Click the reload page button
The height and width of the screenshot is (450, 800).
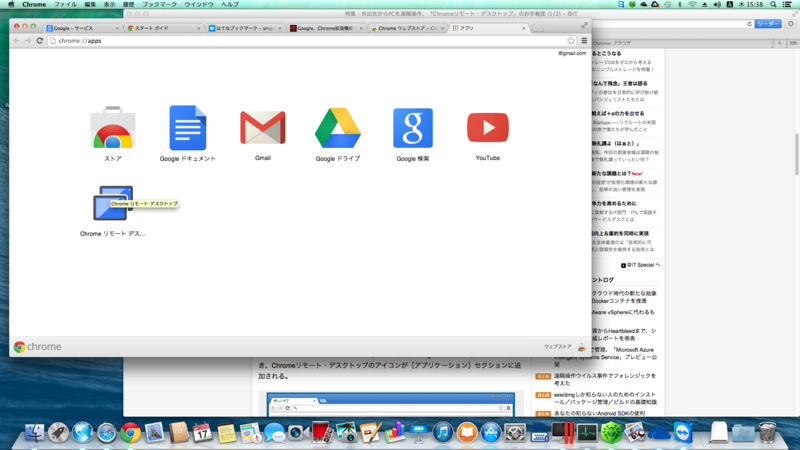tap(39, 40)
